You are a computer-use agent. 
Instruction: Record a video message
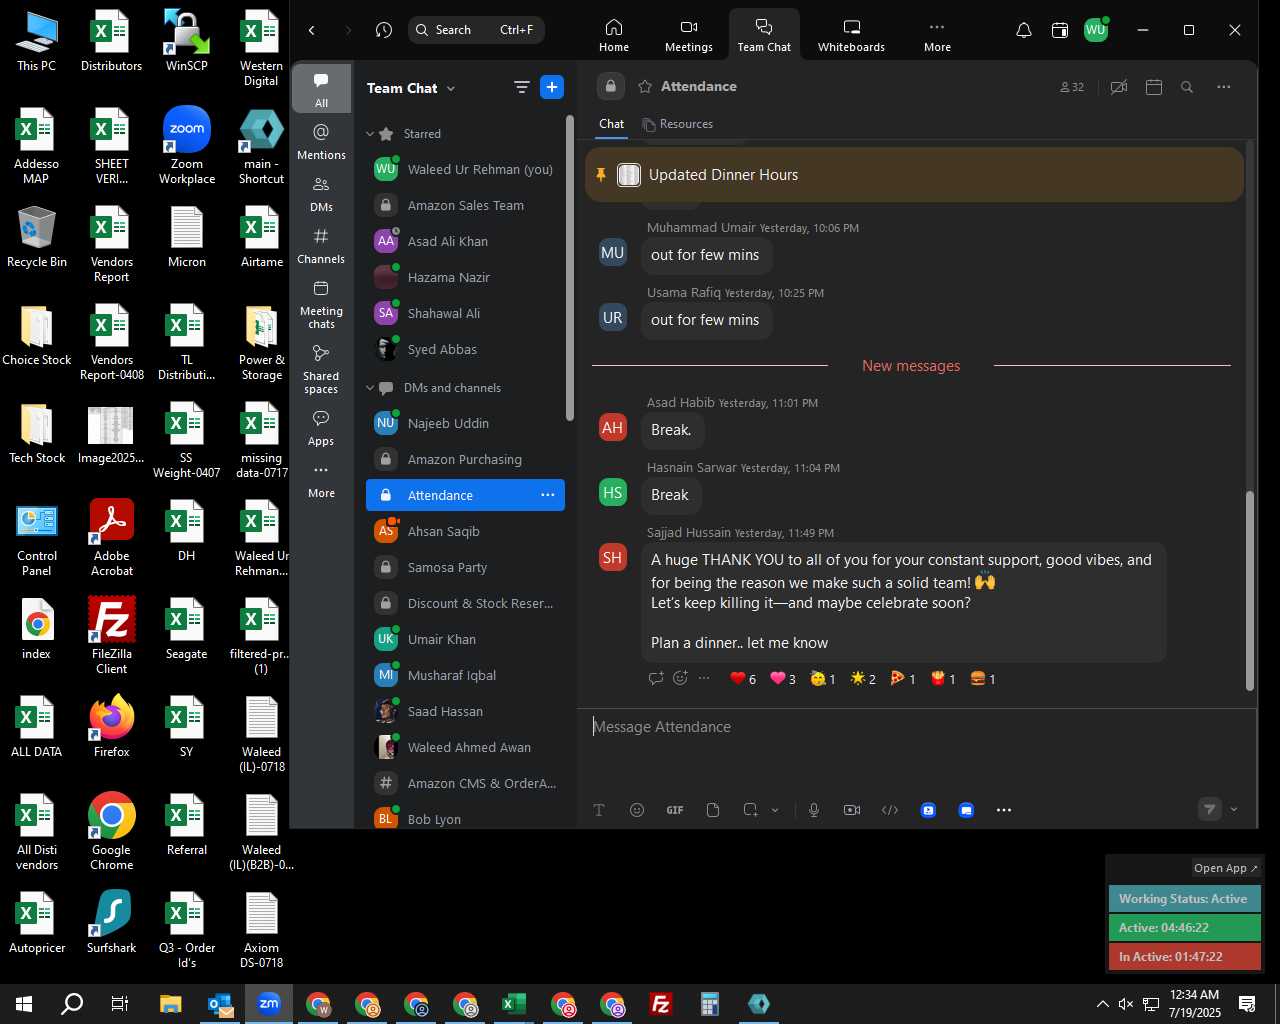pos(852,810)
